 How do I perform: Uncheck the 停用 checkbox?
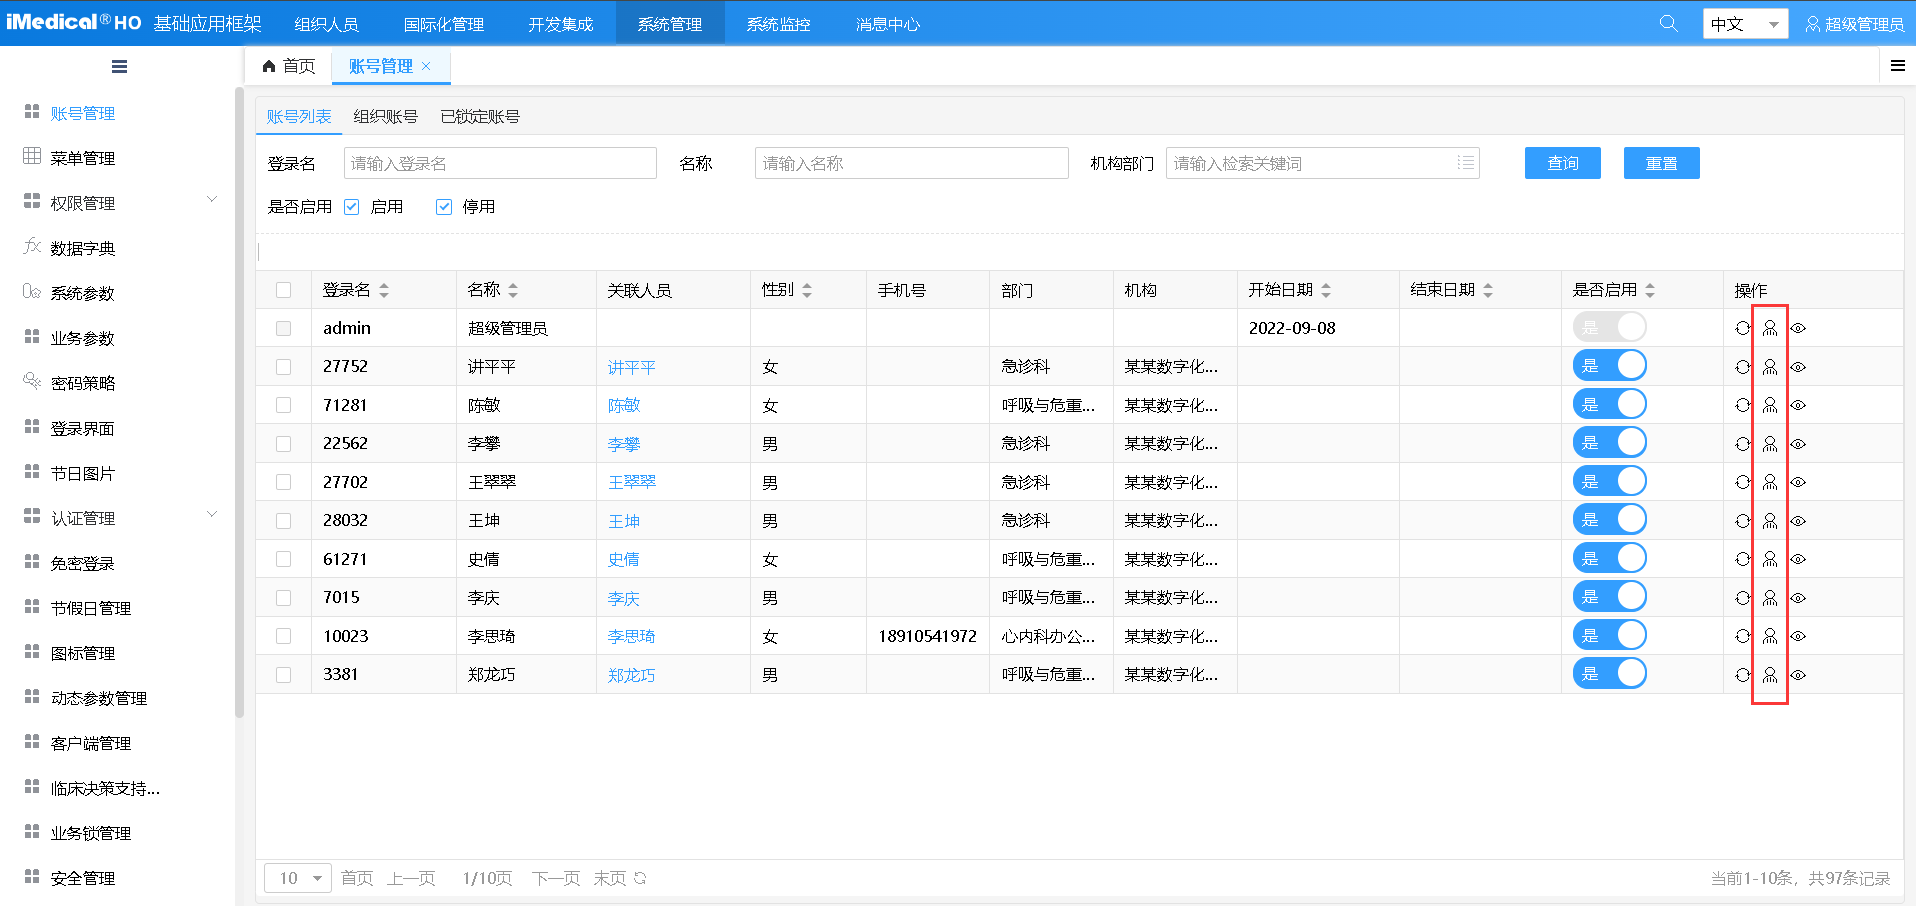click(443, 206)
